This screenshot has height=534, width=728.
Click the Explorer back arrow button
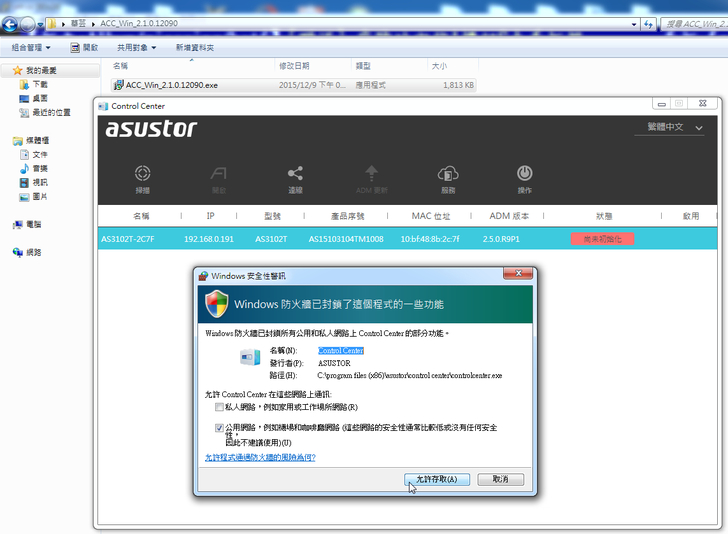(10, 24)
